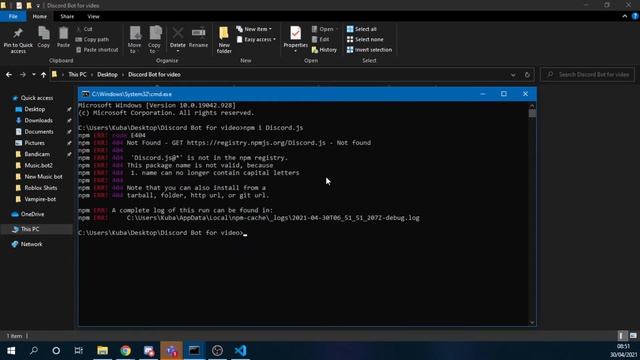Click History in the ribbon
Viewport: 640px width, 360px height.
pyautogui.click(x=324, y=50)
